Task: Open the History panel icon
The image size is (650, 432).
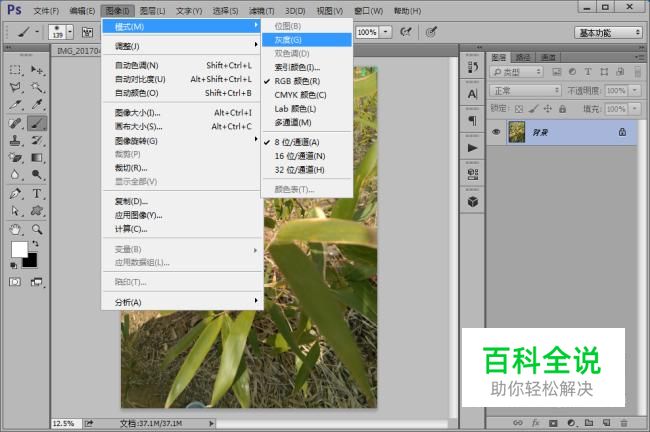Action: 472,67
